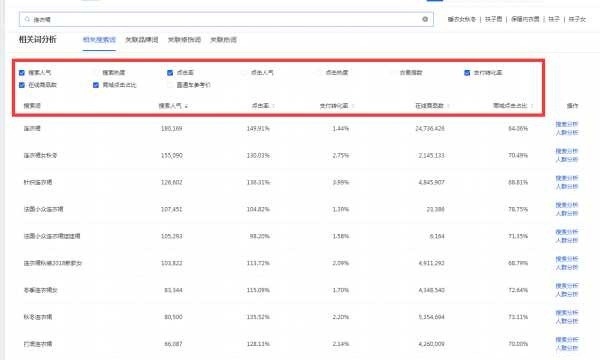Open 人群分析 for the 24,736,426 row
This screenshot has width=600, height=360.
coord(567,132)
